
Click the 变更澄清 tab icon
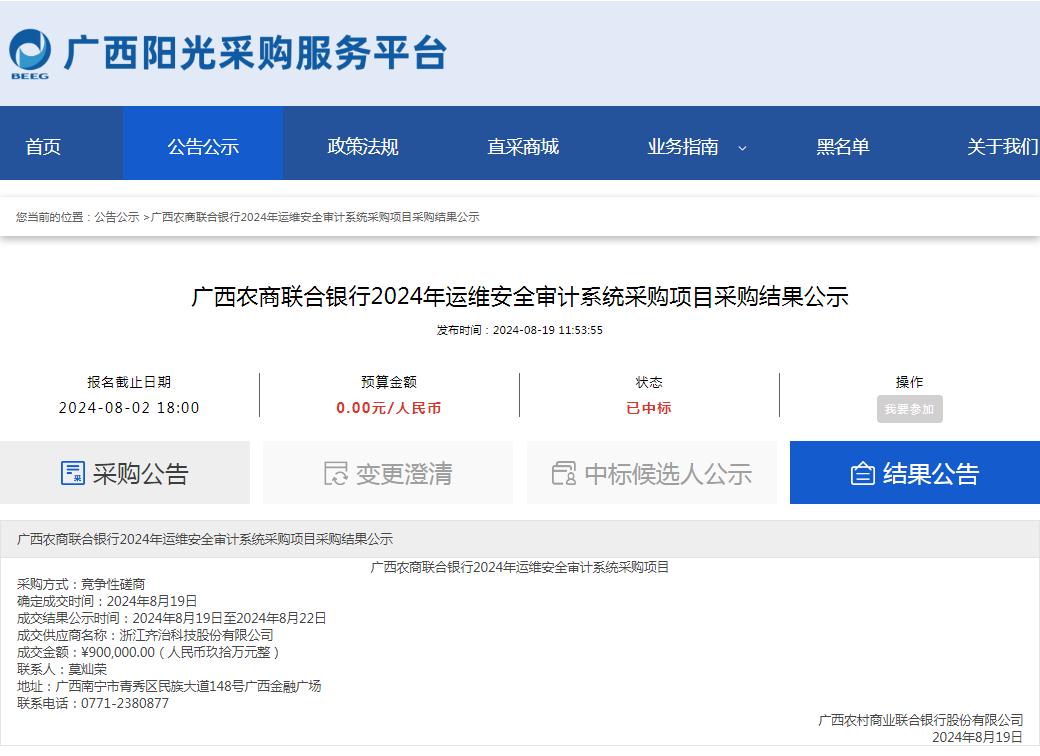click(336, 473)
